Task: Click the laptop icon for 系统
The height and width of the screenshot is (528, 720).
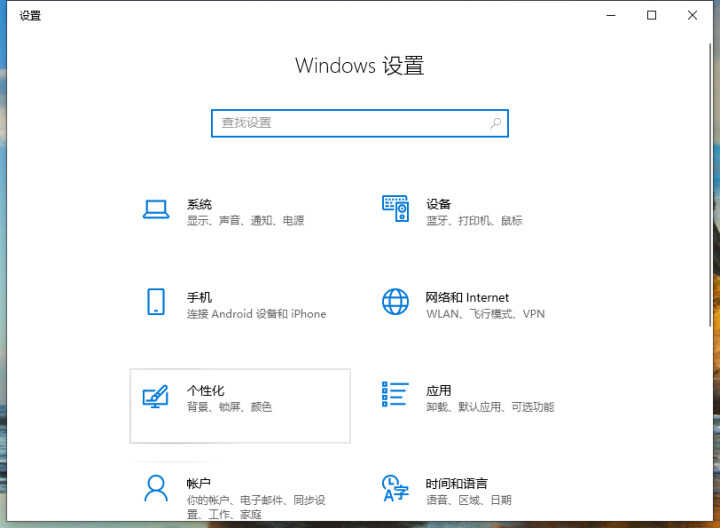Action: point(155,209)
